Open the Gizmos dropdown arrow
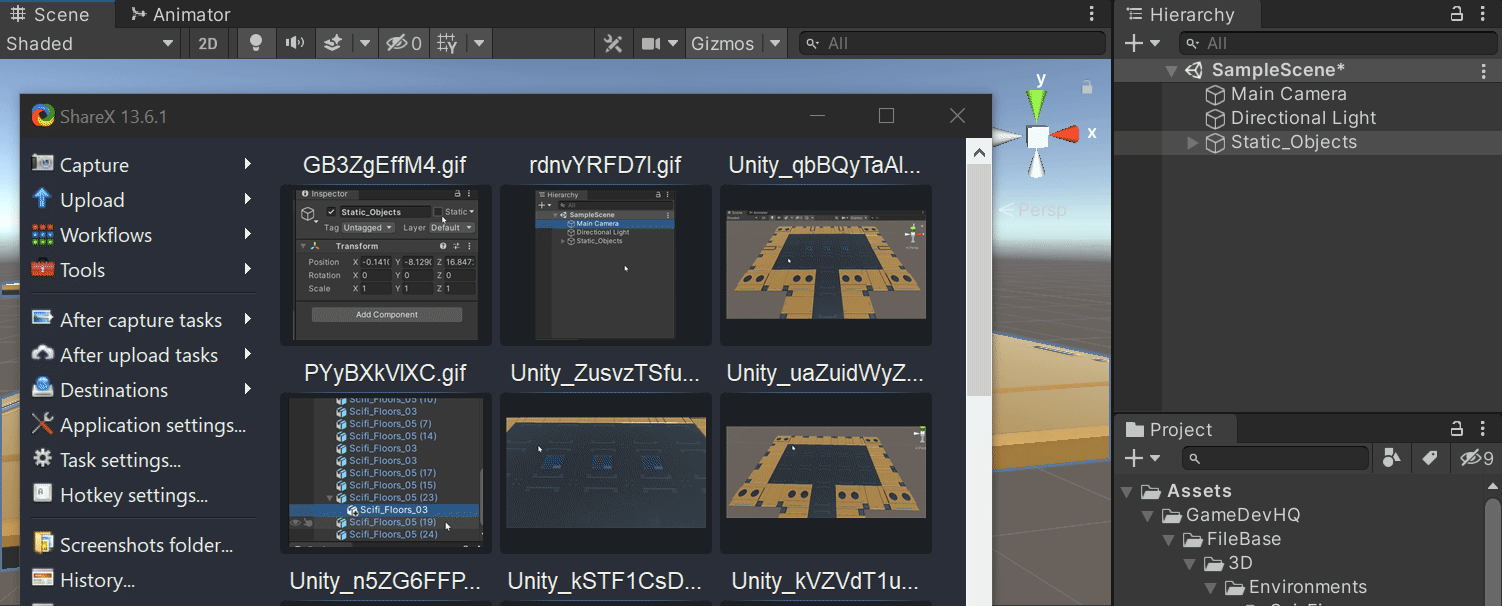 pos(775,43)
